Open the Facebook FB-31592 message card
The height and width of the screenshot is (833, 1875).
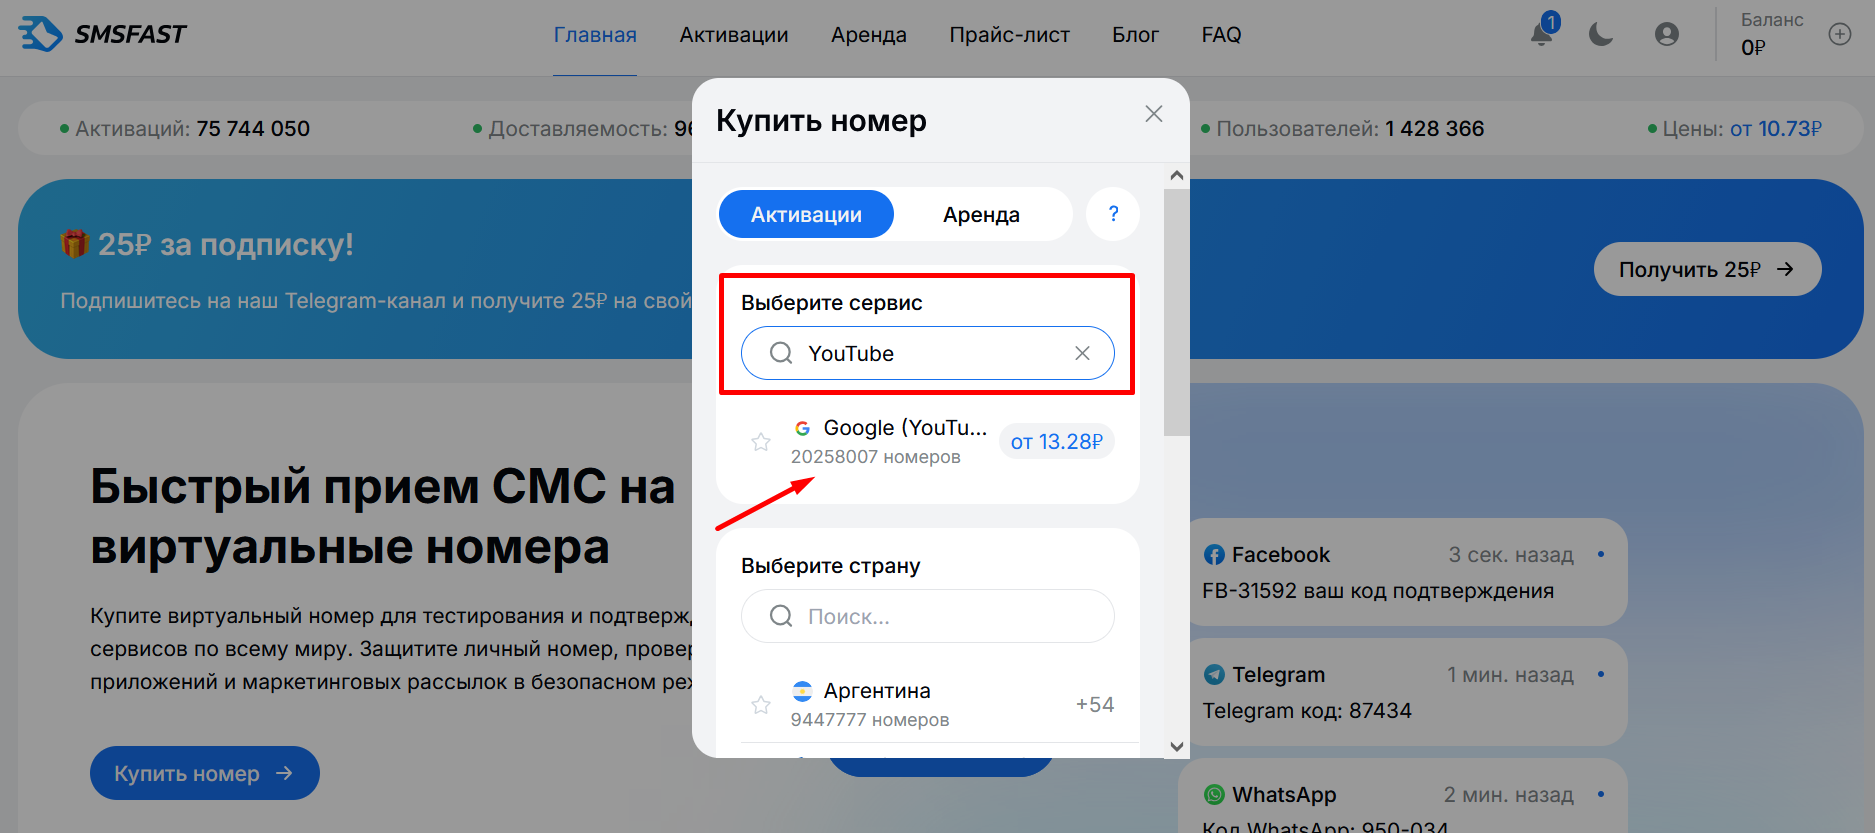[x=1403, y=572]
